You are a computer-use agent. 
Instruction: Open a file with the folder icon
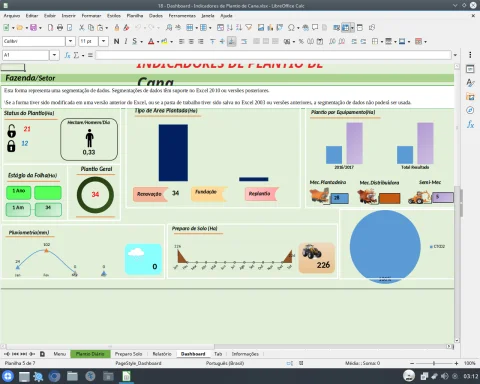click(x=20, y=28)
